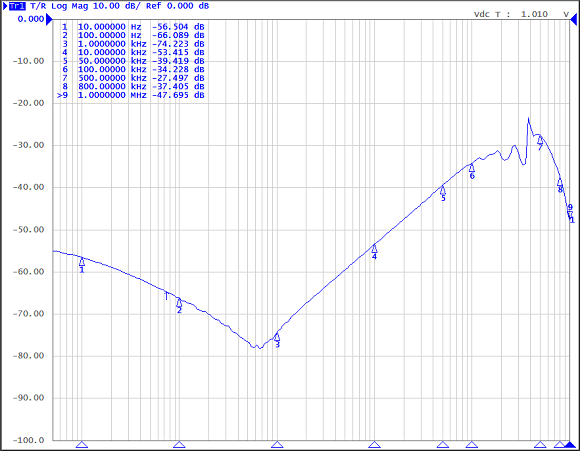Select marker 2 triangle at 100 Hz
This screenshot has width=580, height=451.
click(179, 302)
